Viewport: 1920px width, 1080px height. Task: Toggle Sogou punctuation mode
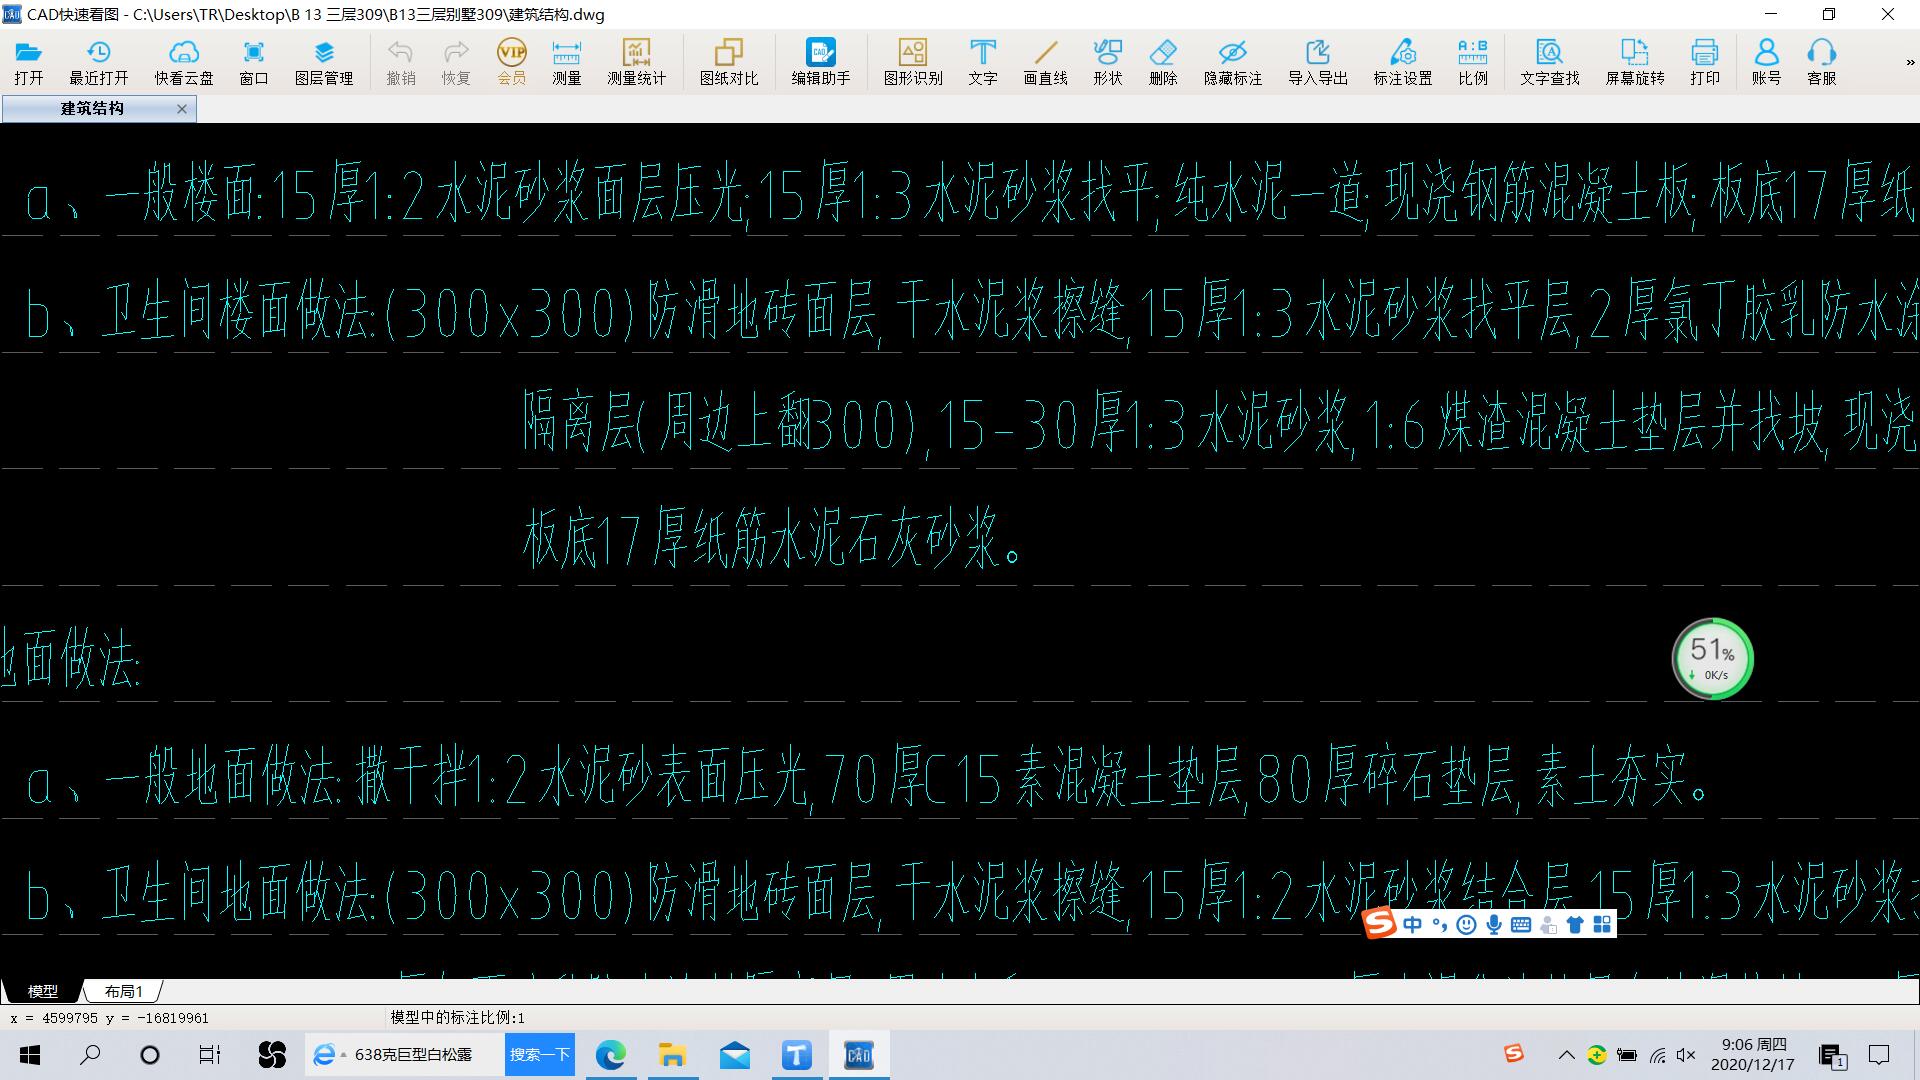coord(1439,925)
